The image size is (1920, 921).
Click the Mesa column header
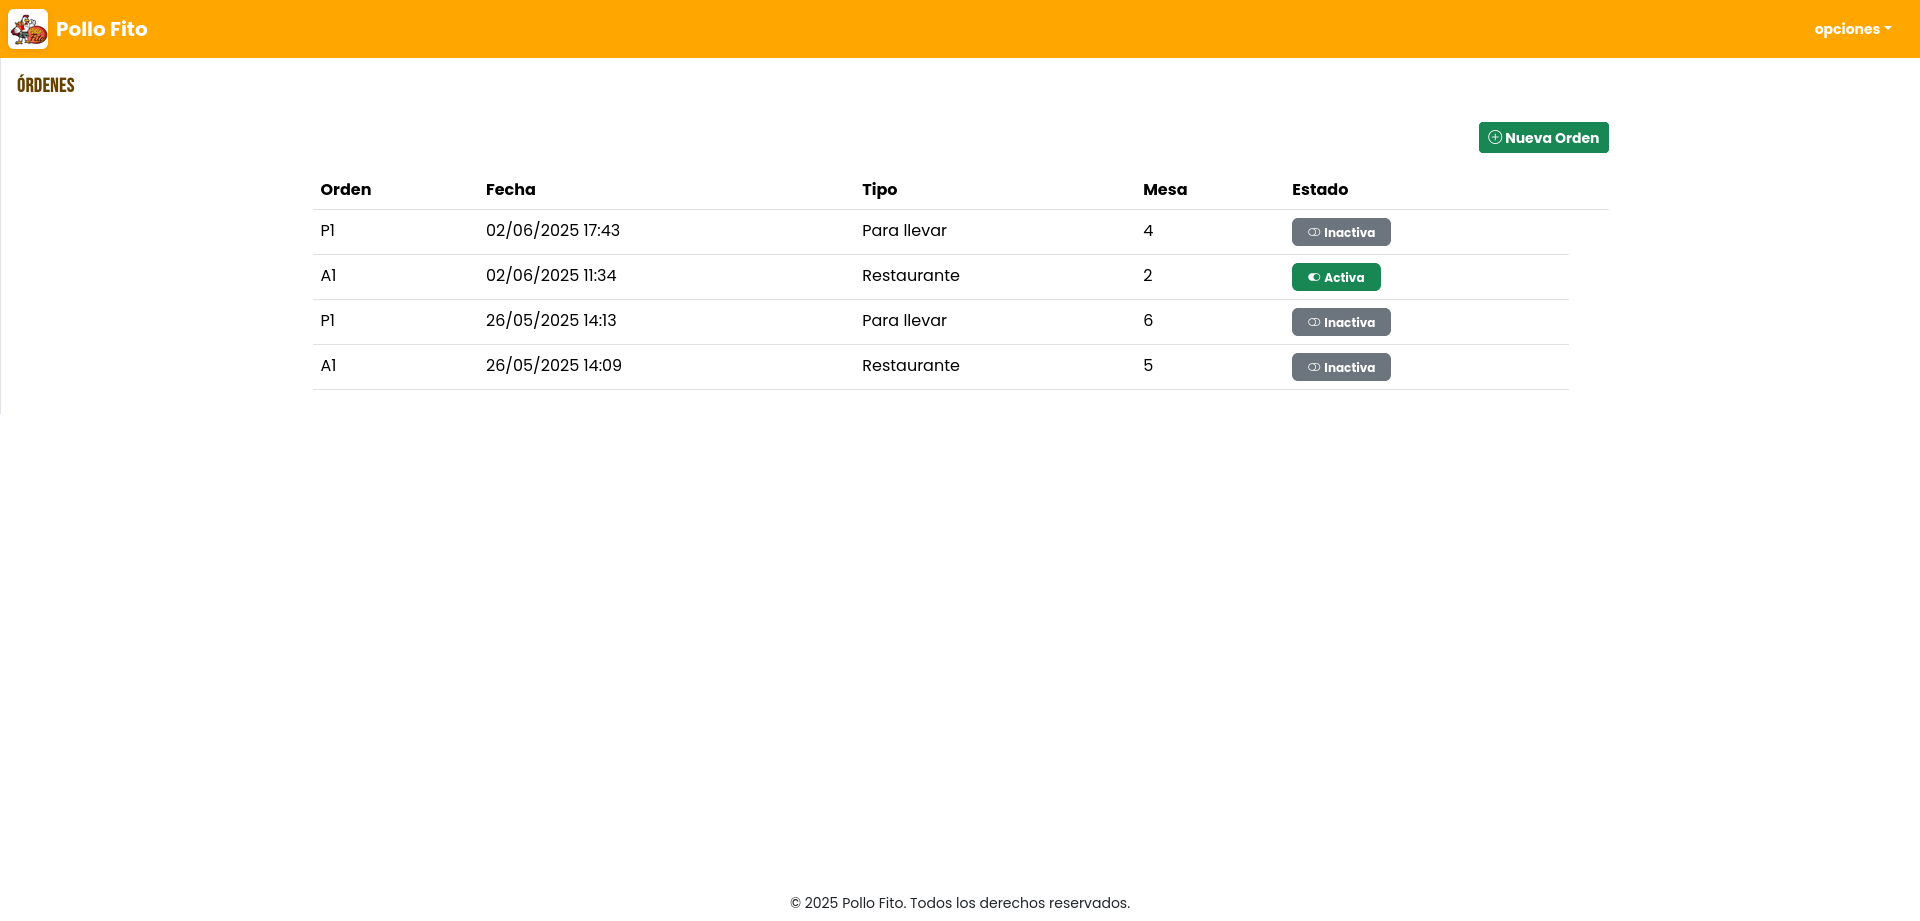tap(1164, 190)
